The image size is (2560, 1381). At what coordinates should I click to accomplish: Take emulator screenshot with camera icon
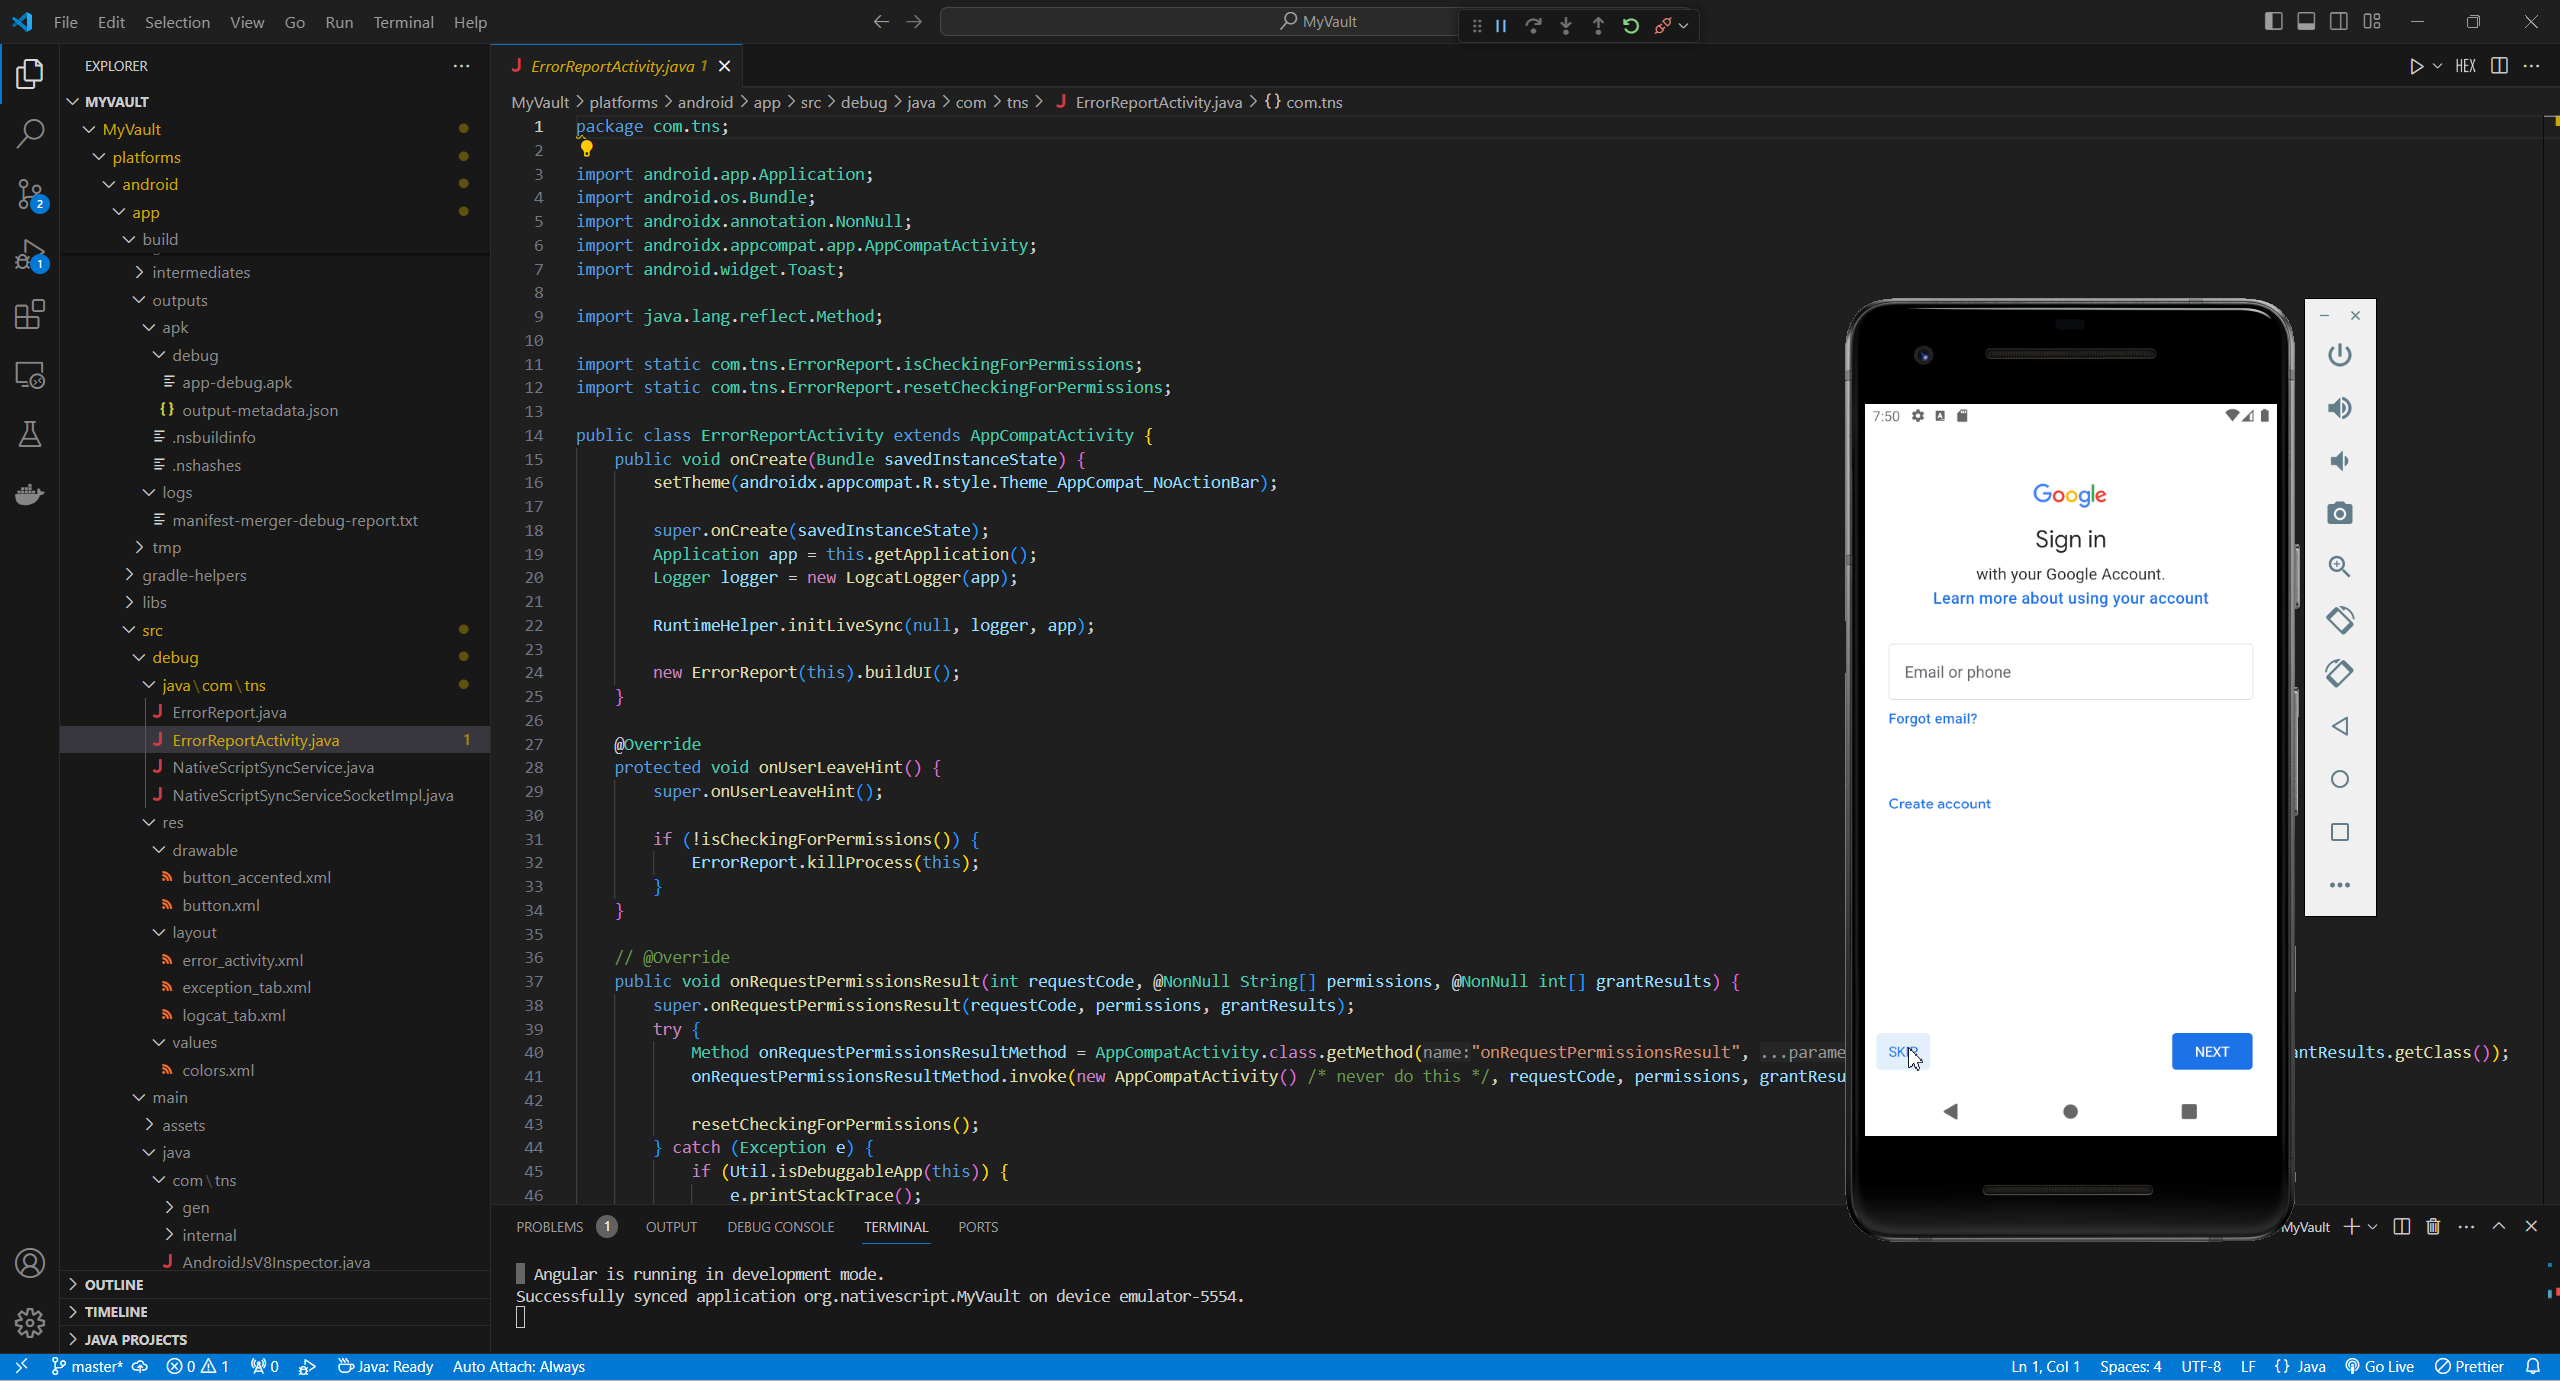coord(2339,513)
